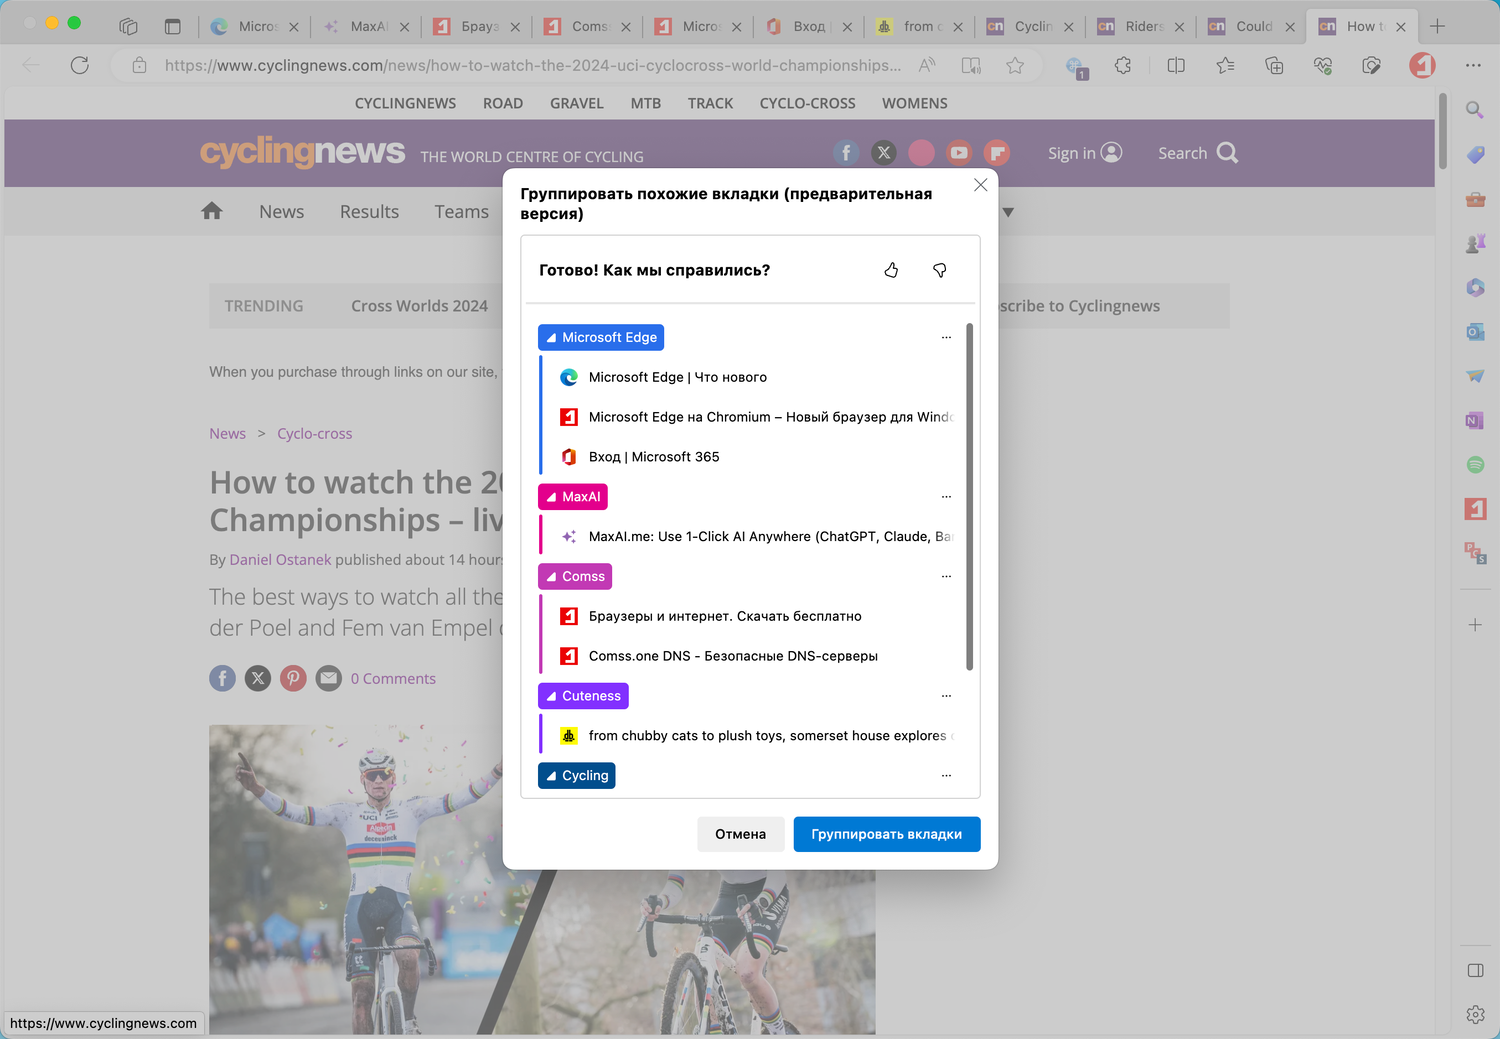Click the dialog's vertical scrollbar
The image size is (1500, 1039).
click(x=969, y=496)
